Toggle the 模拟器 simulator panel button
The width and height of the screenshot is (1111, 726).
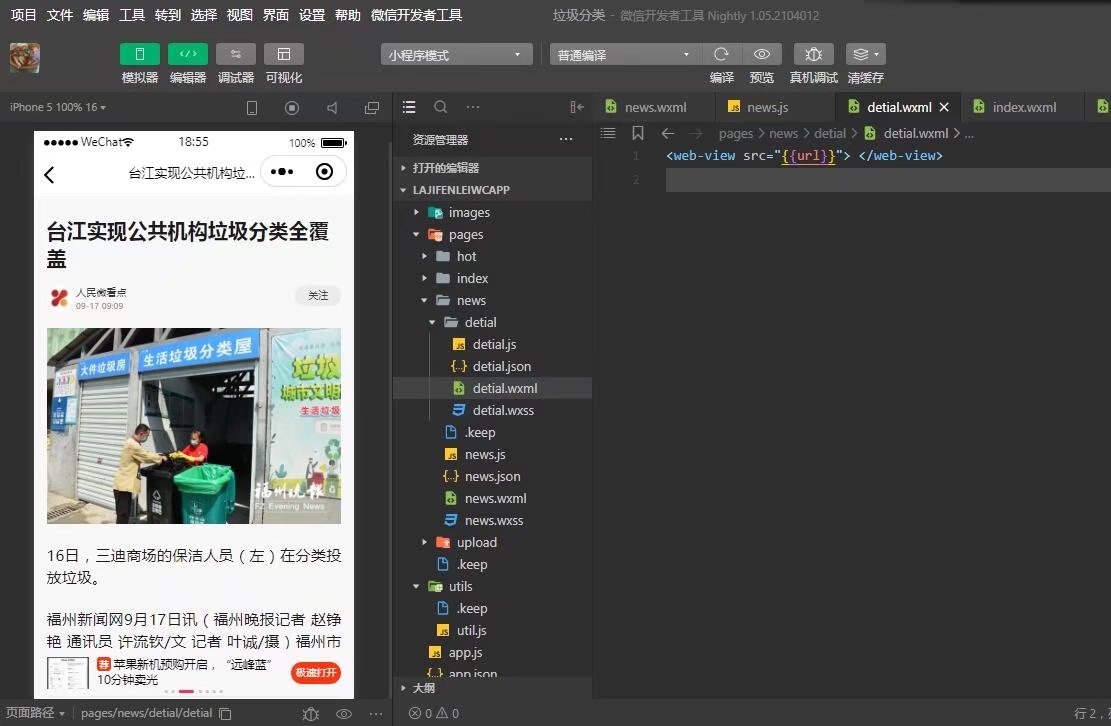pyautogui.click(x=140, y=54)
